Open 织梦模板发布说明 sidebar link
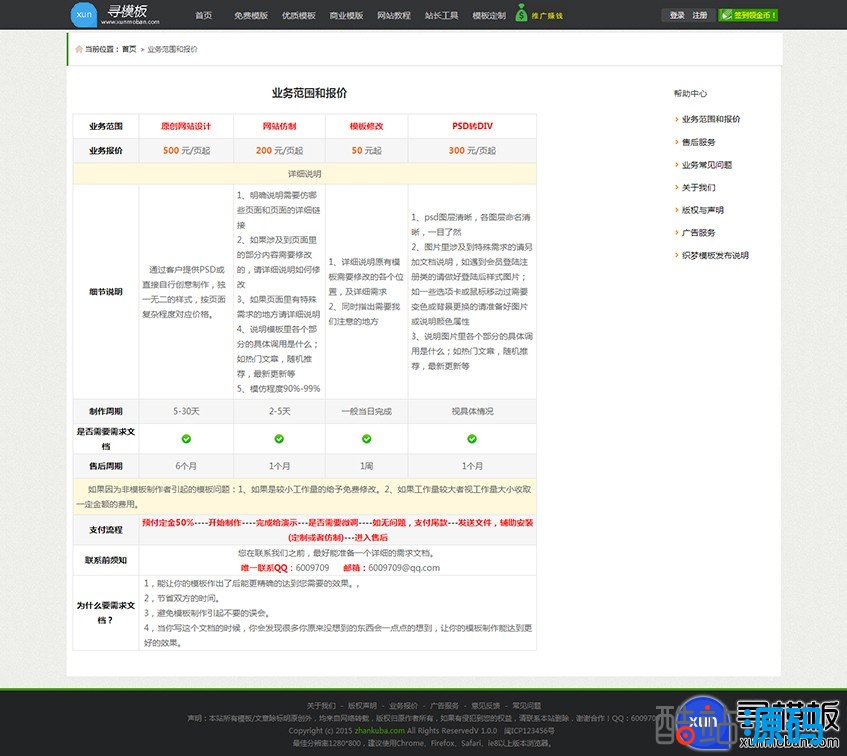 [x=714, y=255]
